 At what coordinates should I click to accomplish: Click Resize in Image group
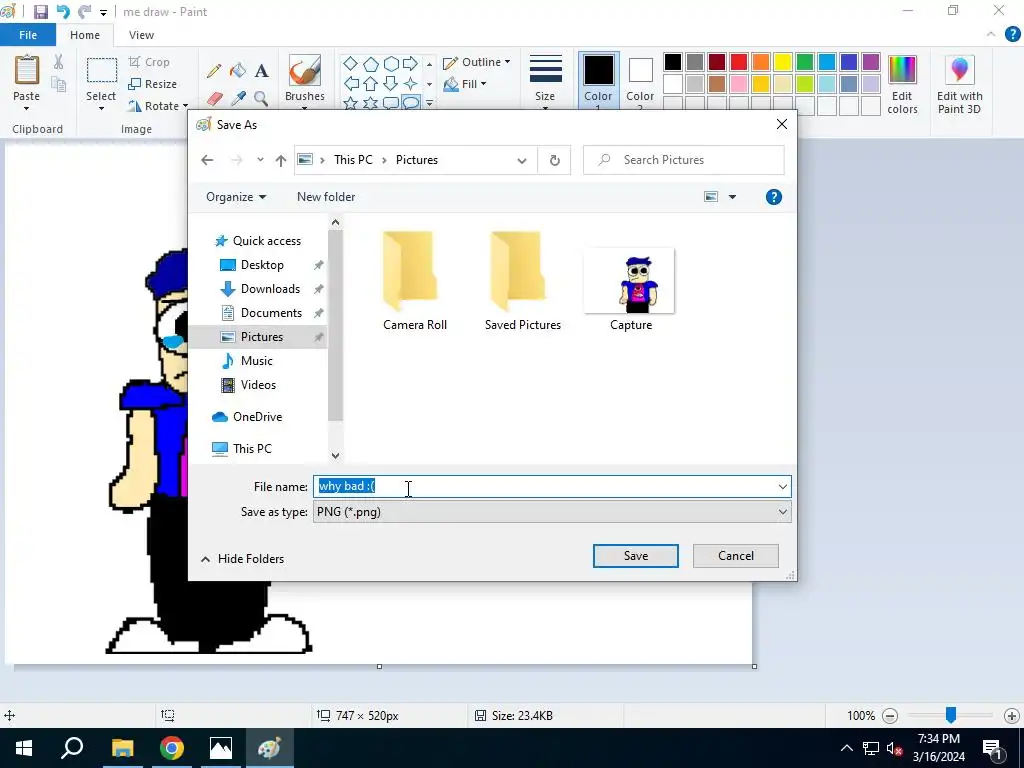(x=153, y=84)
